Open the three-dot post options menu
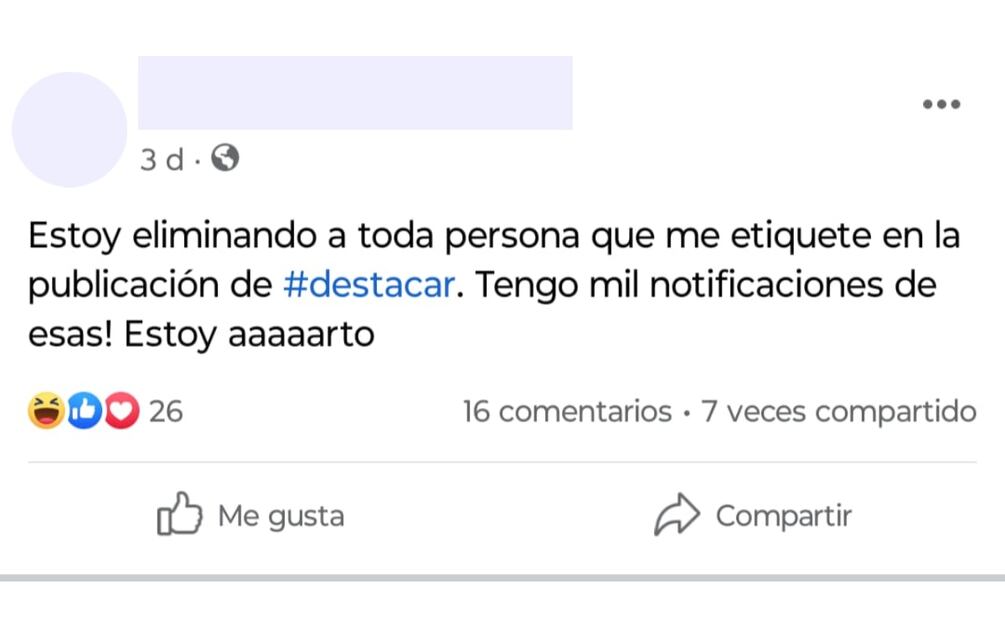Screen dimensions: 1005x620 [941, 104]
